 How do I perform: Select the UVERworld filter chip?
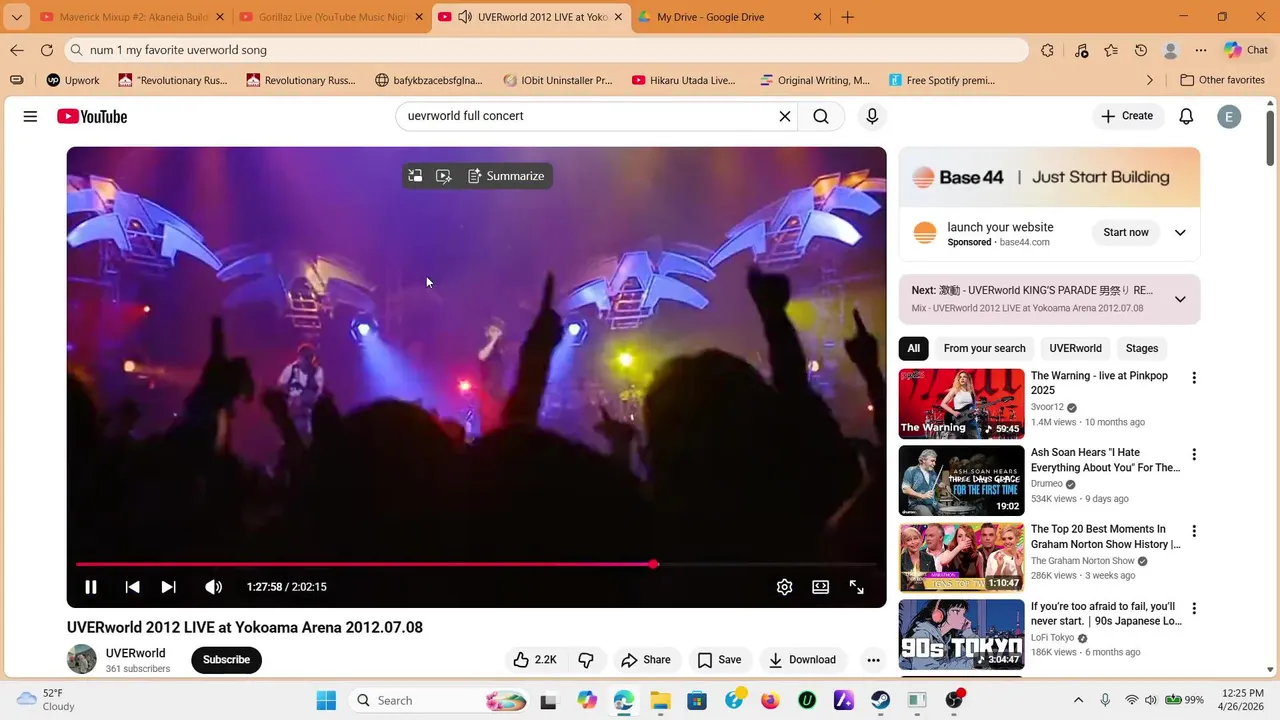(x=1075, y=348)
